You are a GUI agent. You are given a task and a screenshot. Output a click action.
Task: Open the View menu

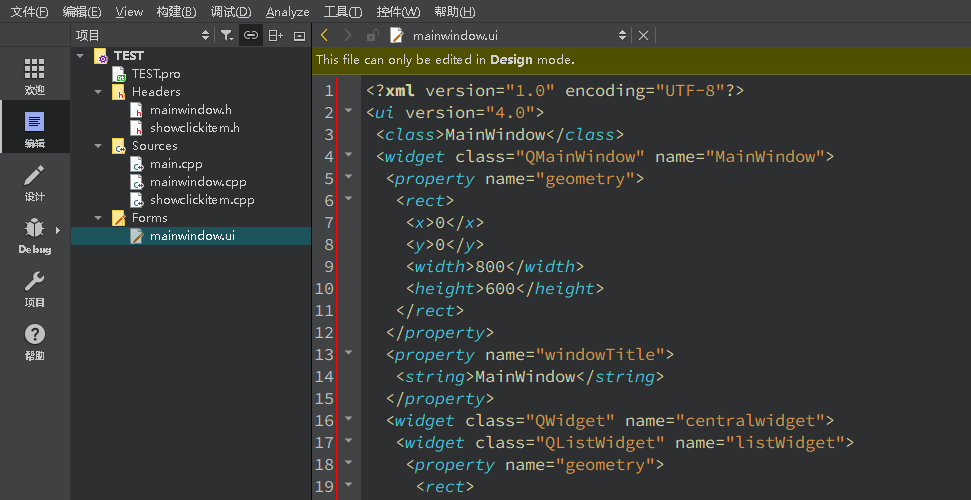pyautogui.click(x=129, y=12)
